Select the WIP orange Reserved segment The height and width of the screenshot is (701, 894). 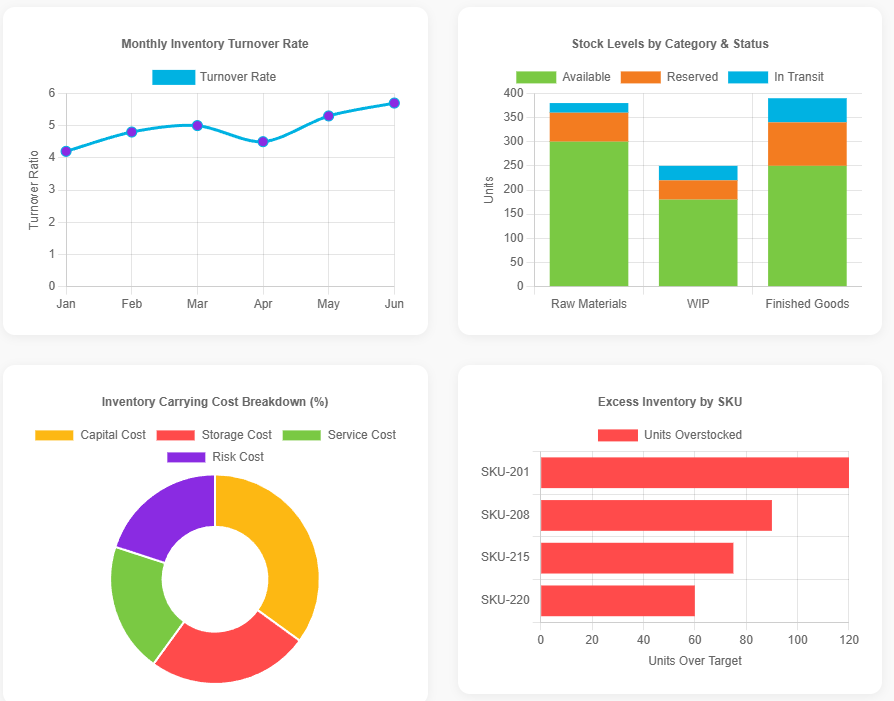click(x=698, y=190)
